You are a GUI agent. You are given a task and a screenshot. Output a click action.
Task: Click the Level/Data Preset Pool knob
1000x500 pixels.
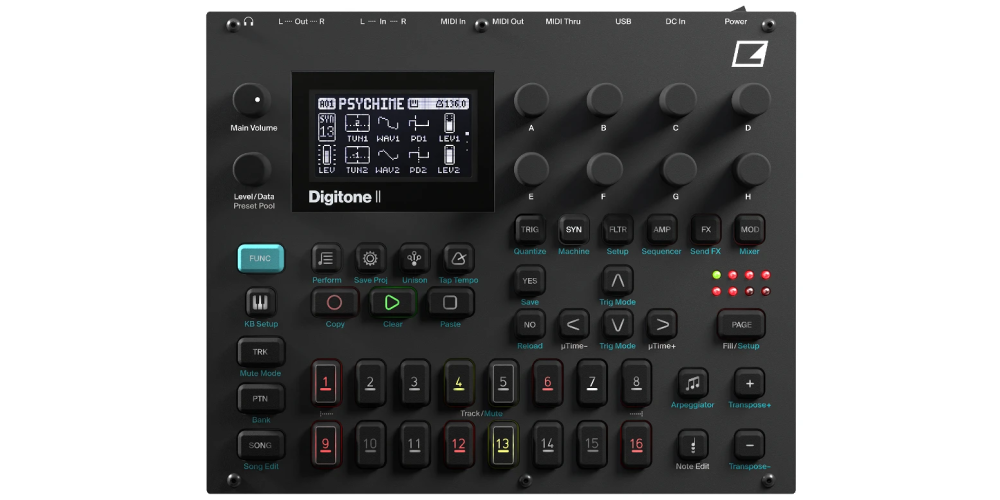click(252, 170)
